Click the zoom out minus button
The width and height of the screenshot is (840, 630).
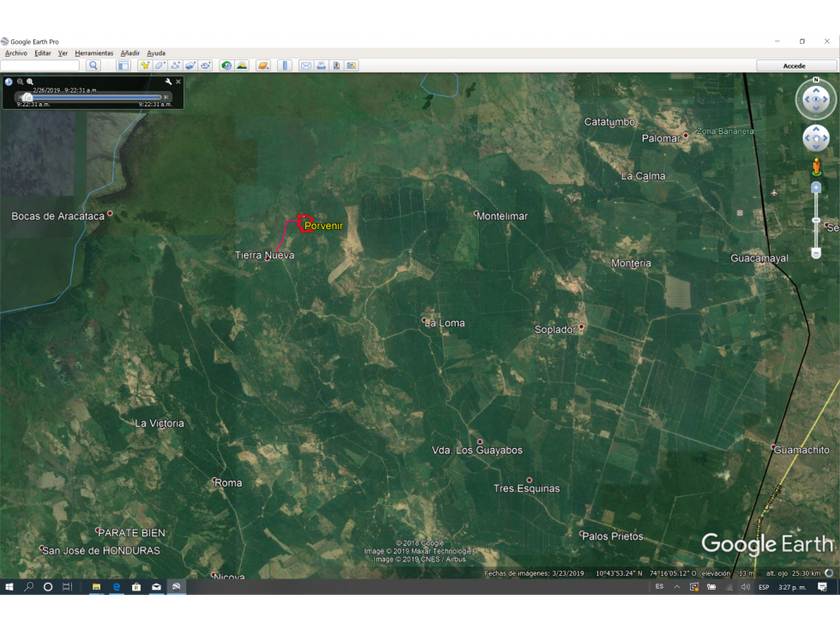tap(816, 253)
